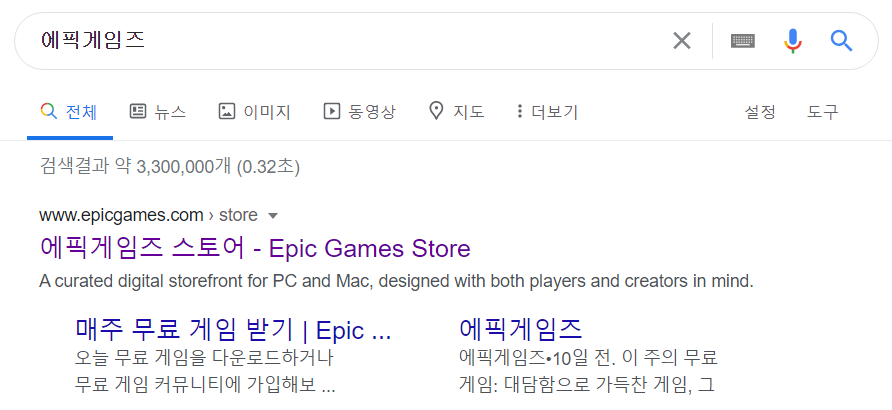Open the 설정 menu
Viewport: 892px width, 410px height.
point(760,112)
